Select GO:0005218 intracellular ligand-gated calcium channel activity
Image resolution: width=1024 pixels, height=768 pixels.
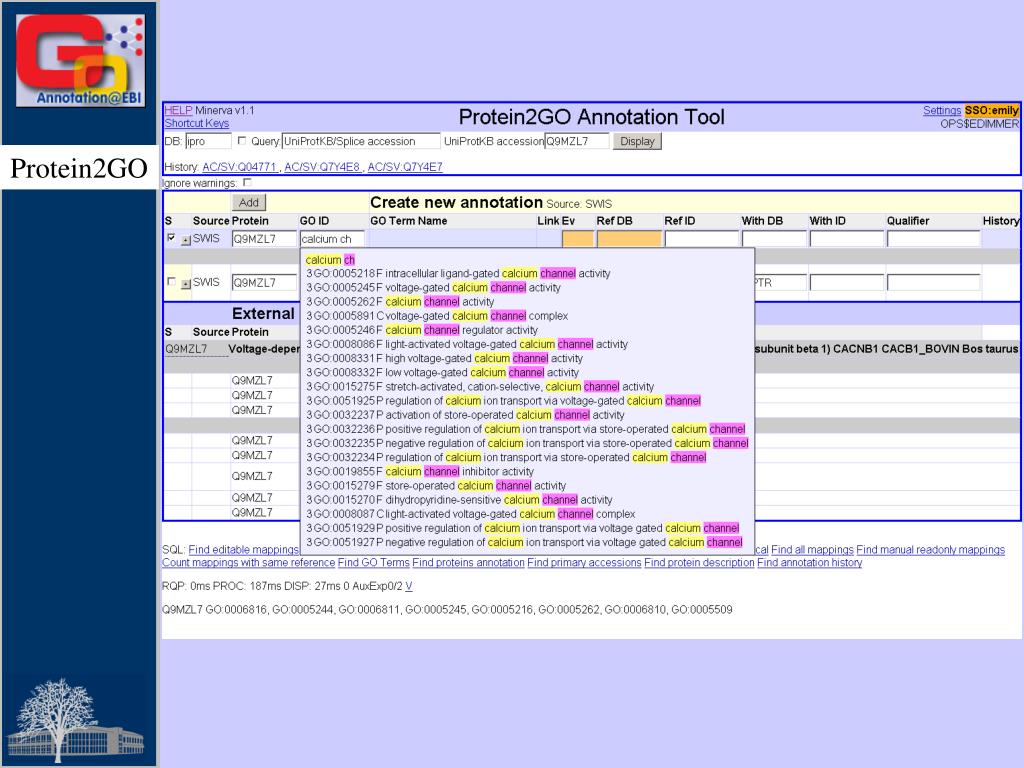point(458,274)
